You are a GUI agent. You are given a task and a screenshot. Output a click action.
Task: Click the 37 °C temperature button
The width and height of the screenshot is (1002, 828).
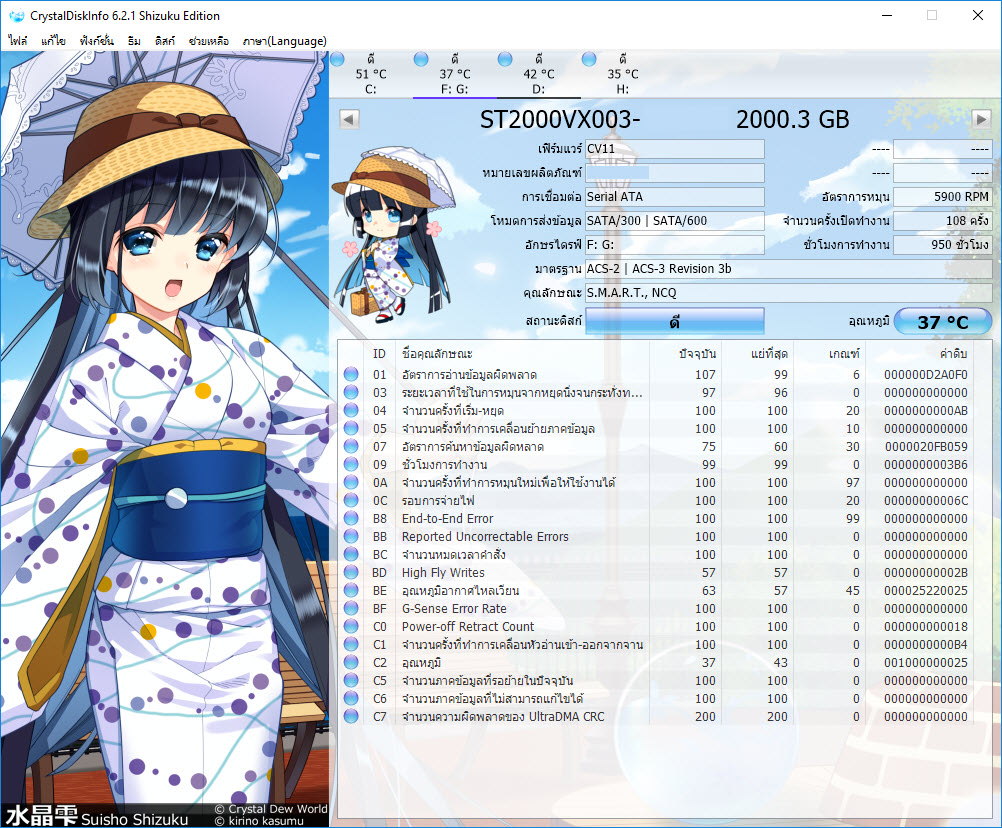[x=942, y=322]
